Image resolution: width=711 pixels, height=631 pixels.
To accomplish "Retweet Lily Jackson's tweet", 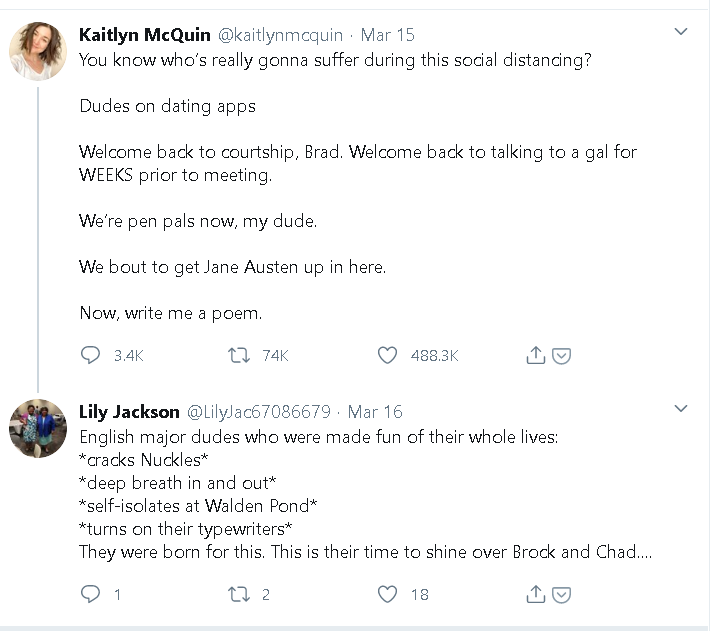I will point(239,594).
